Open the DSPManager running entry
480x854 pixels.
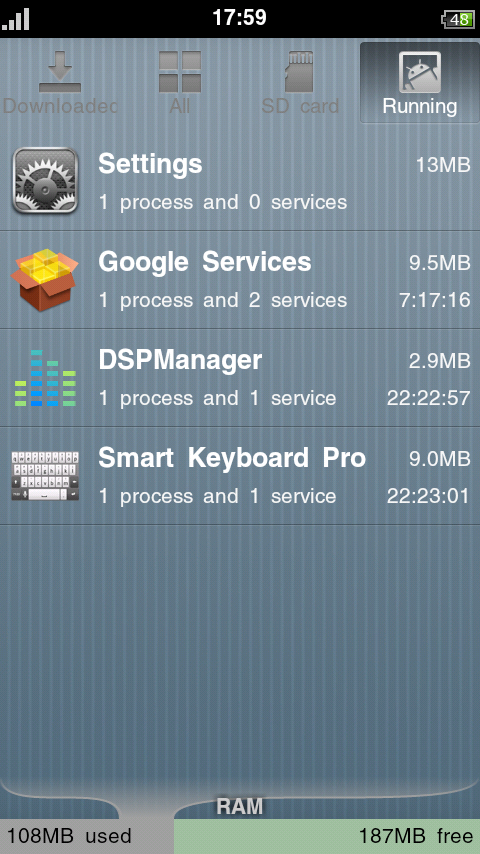pyautogui.click(x=240, y=378)
